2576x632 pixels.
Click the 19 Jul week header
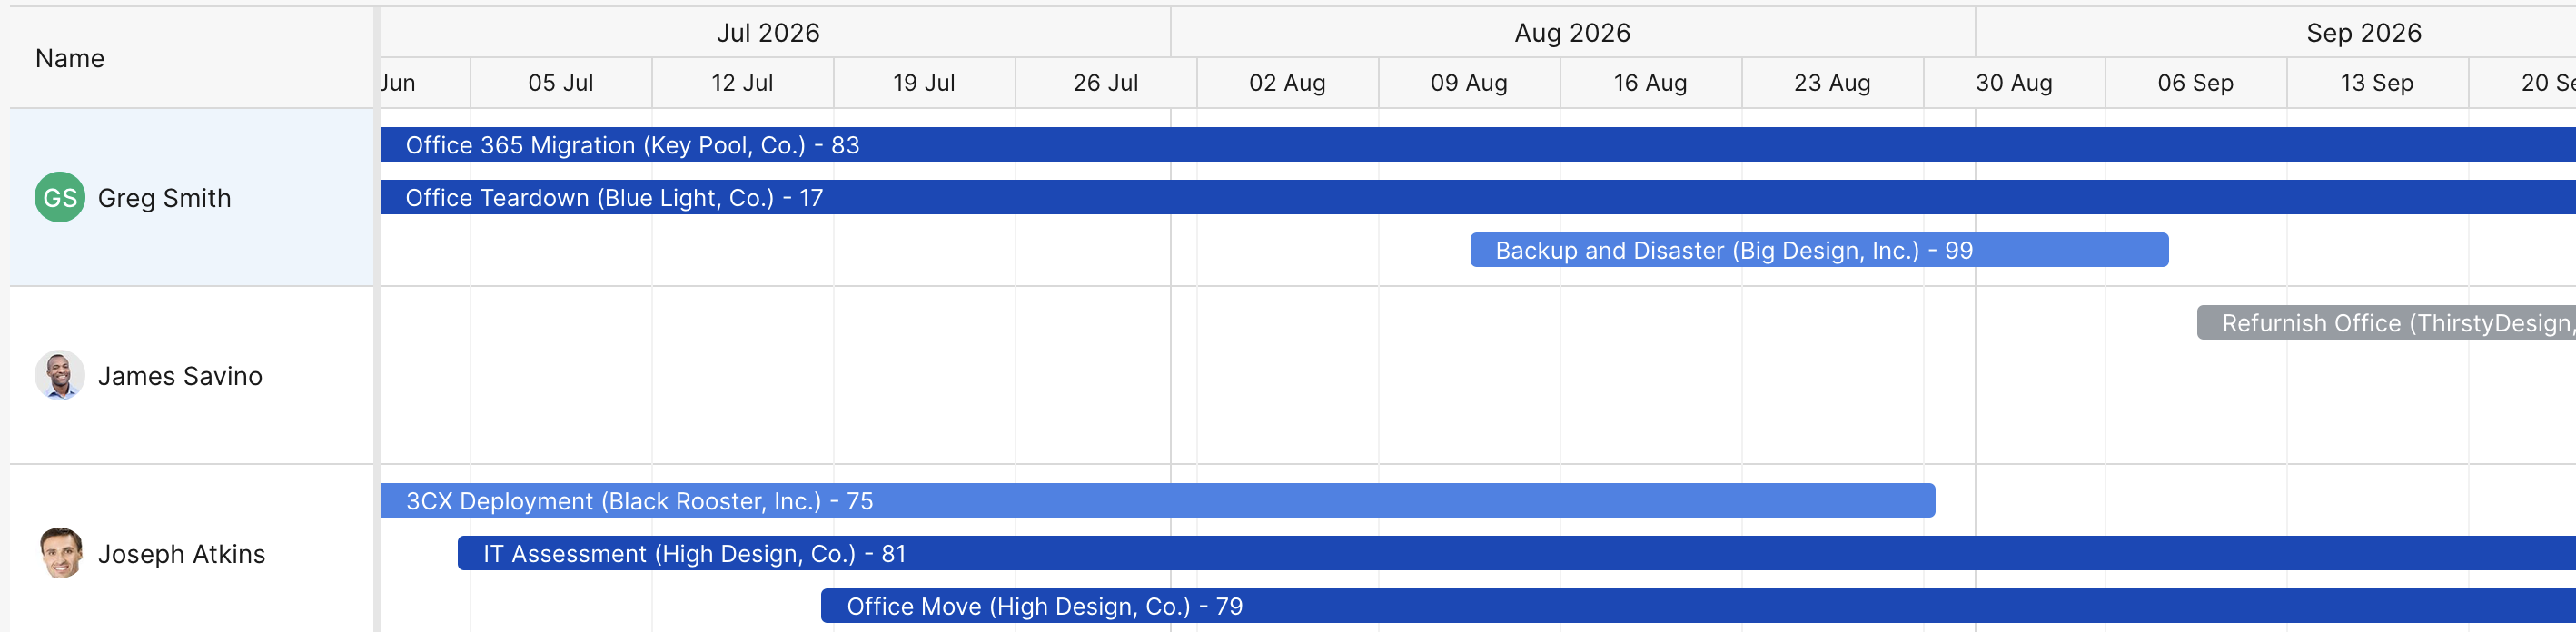coord(924,83)
